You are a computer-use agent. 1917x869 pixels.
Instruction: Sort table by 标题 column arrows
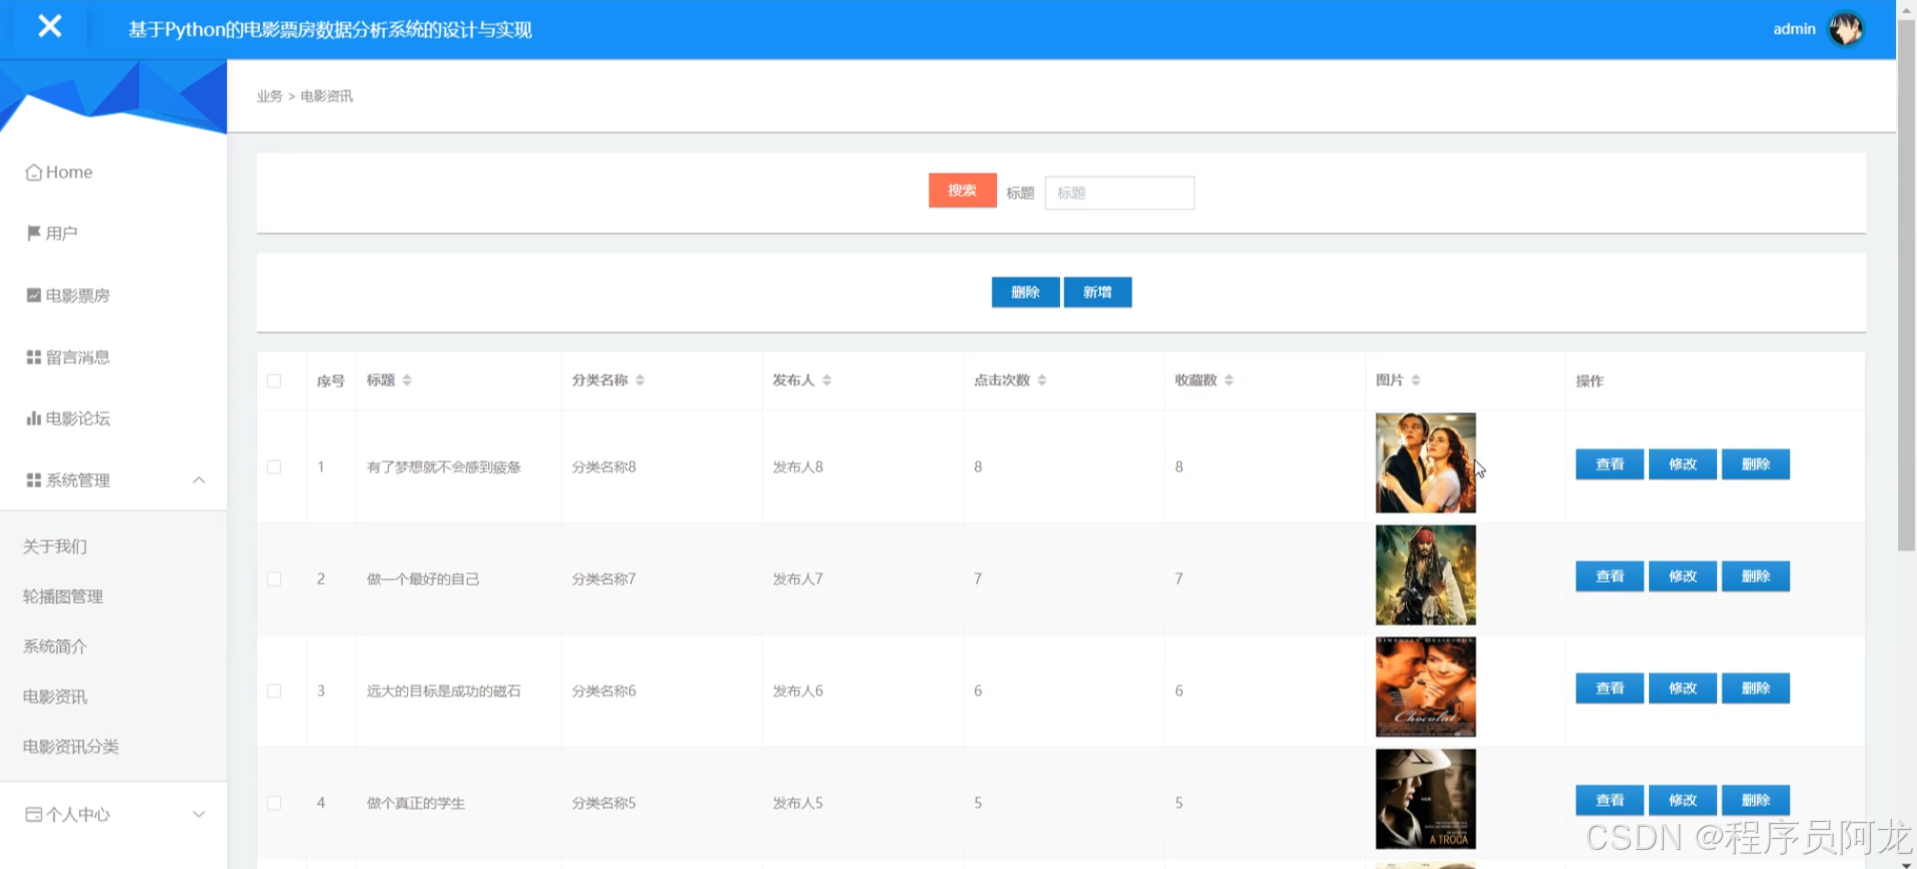(407, 380)
